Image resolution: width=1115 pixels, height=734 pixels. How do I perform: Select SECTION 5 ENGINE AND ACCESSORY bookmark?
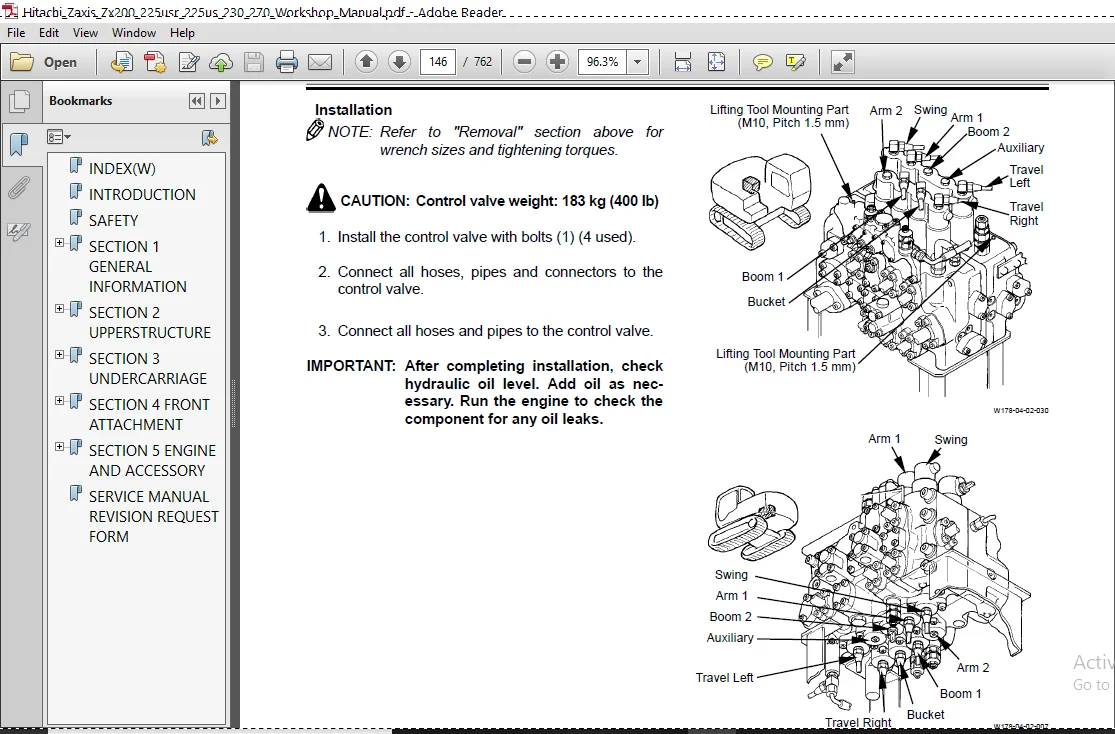pos(152,460)
